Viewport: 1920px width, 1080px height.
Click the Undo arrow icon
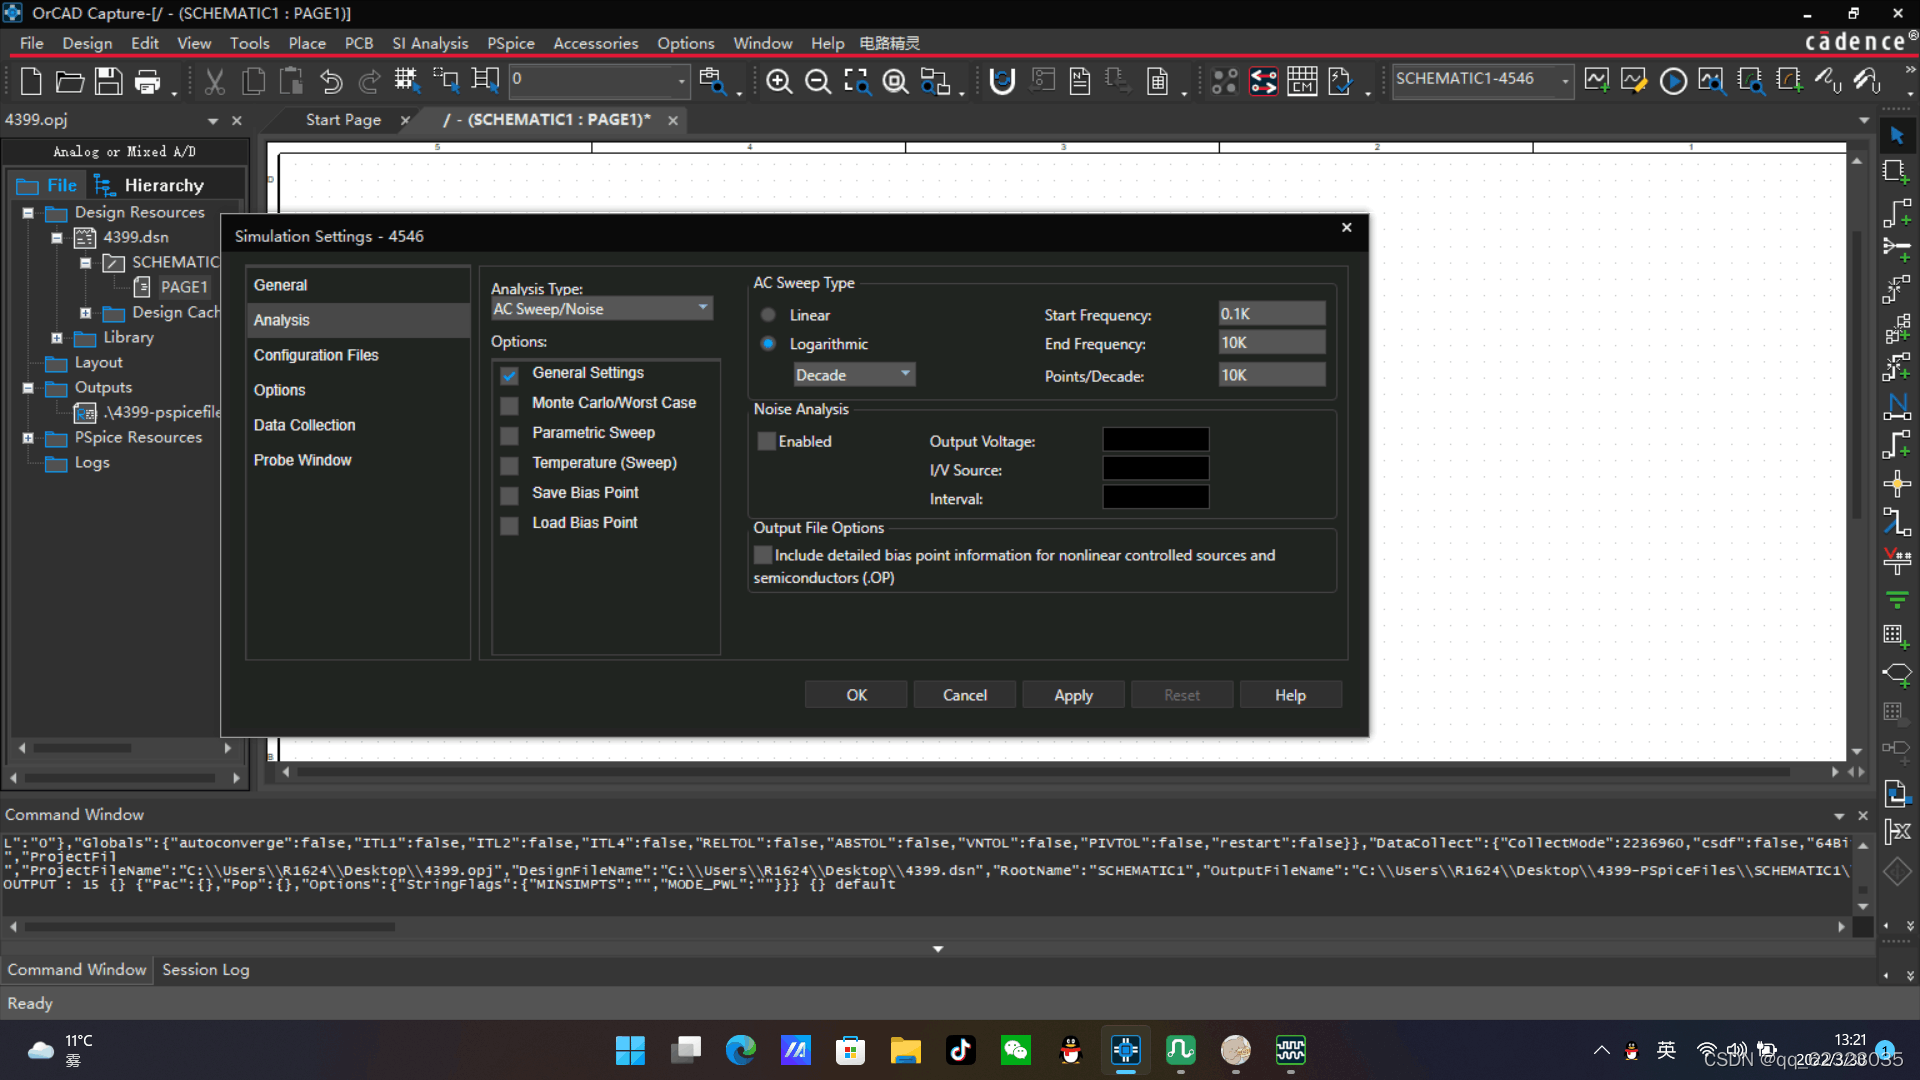coord(331,81)
